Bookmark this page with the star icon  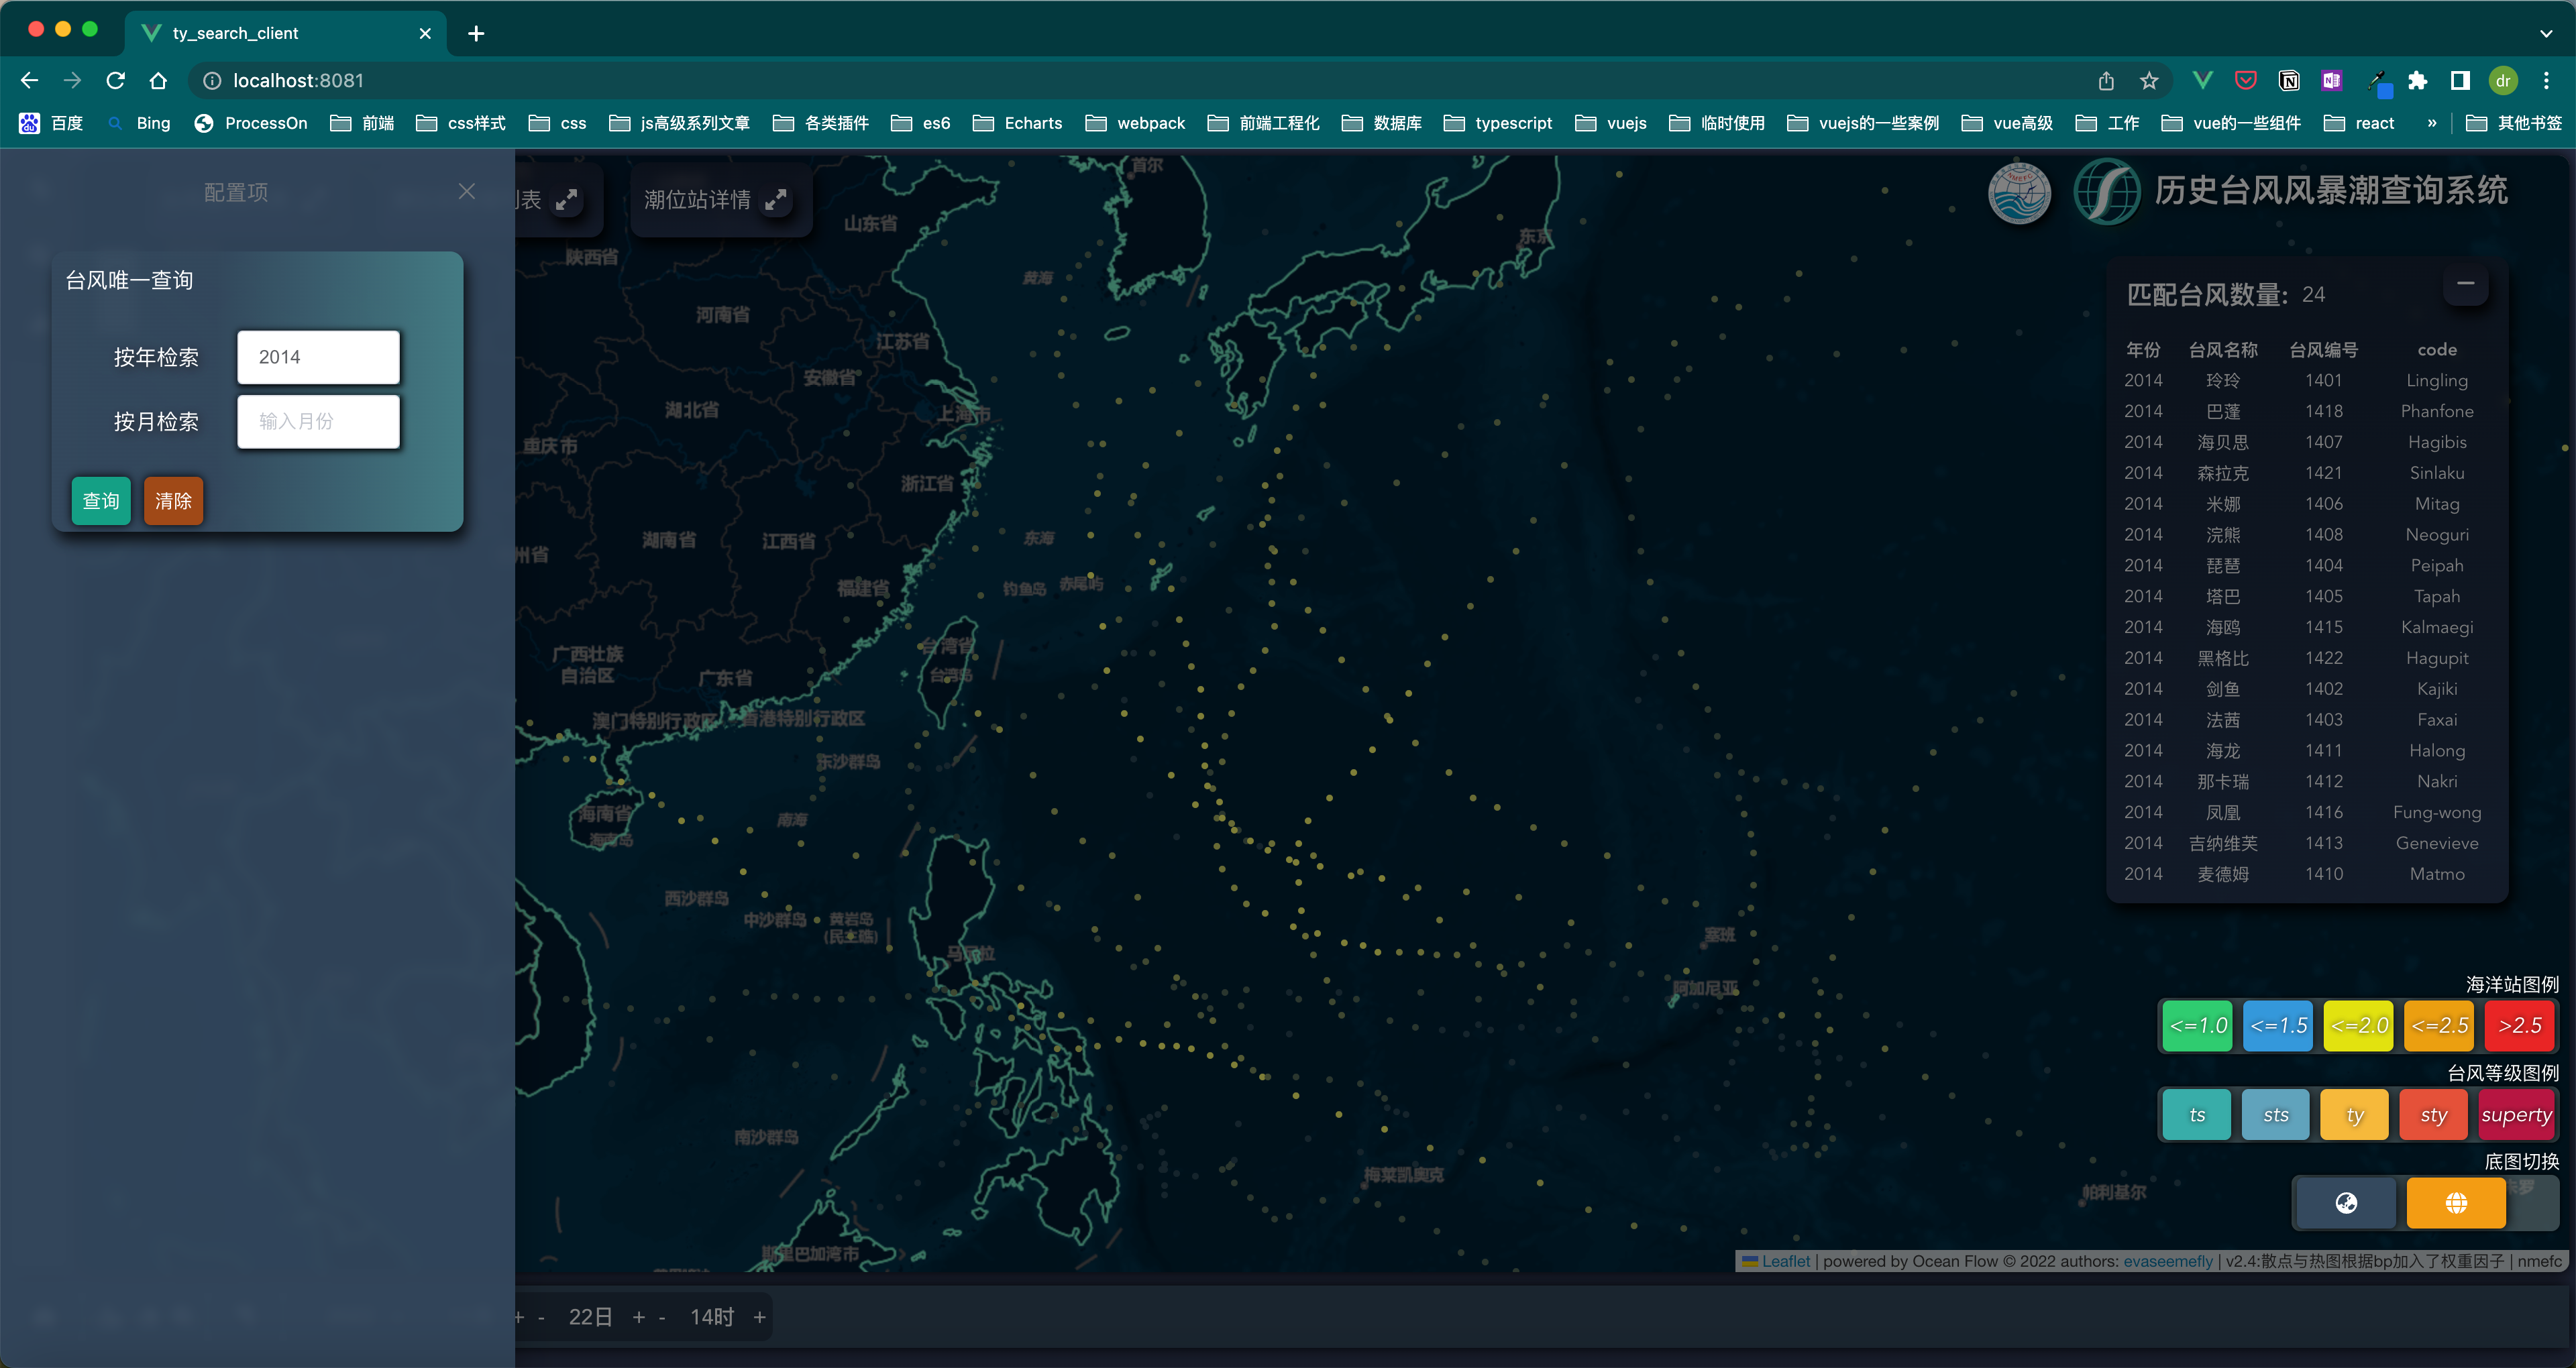[x=2149, y=81]
